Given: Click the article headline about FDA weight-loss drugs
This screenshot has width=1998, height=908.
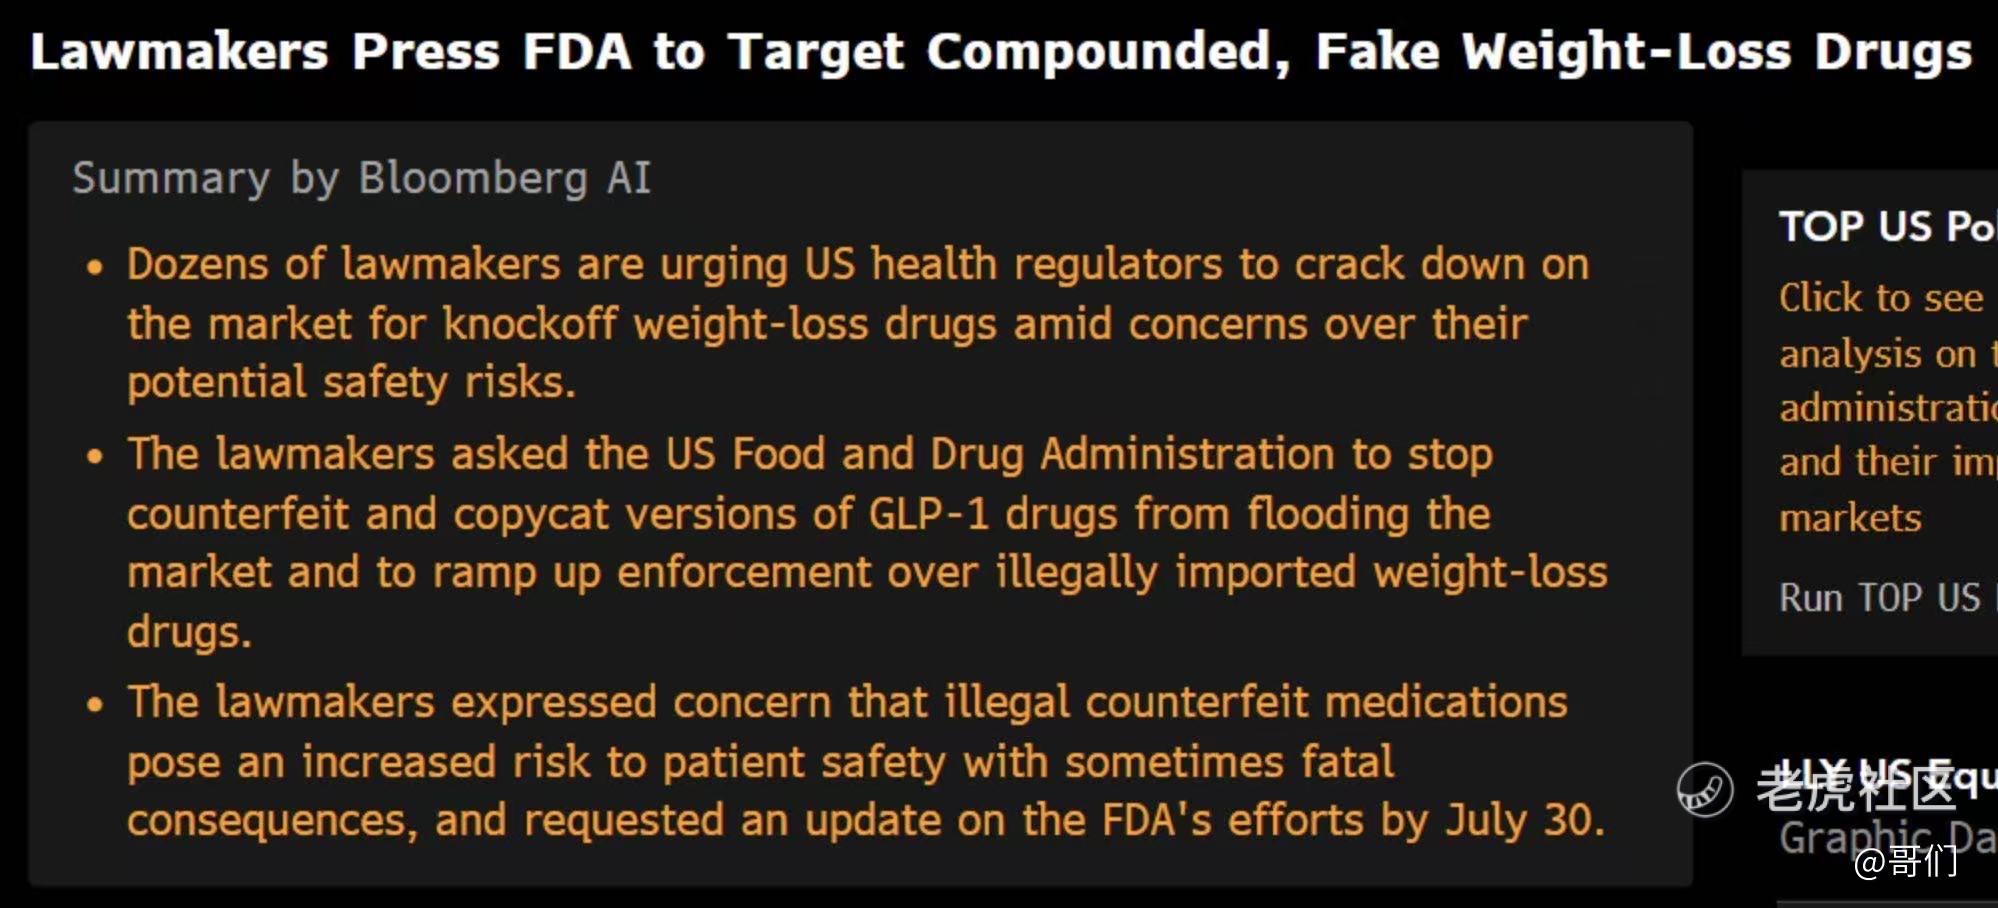Looking at the screenshot, I should (1000, 52).
